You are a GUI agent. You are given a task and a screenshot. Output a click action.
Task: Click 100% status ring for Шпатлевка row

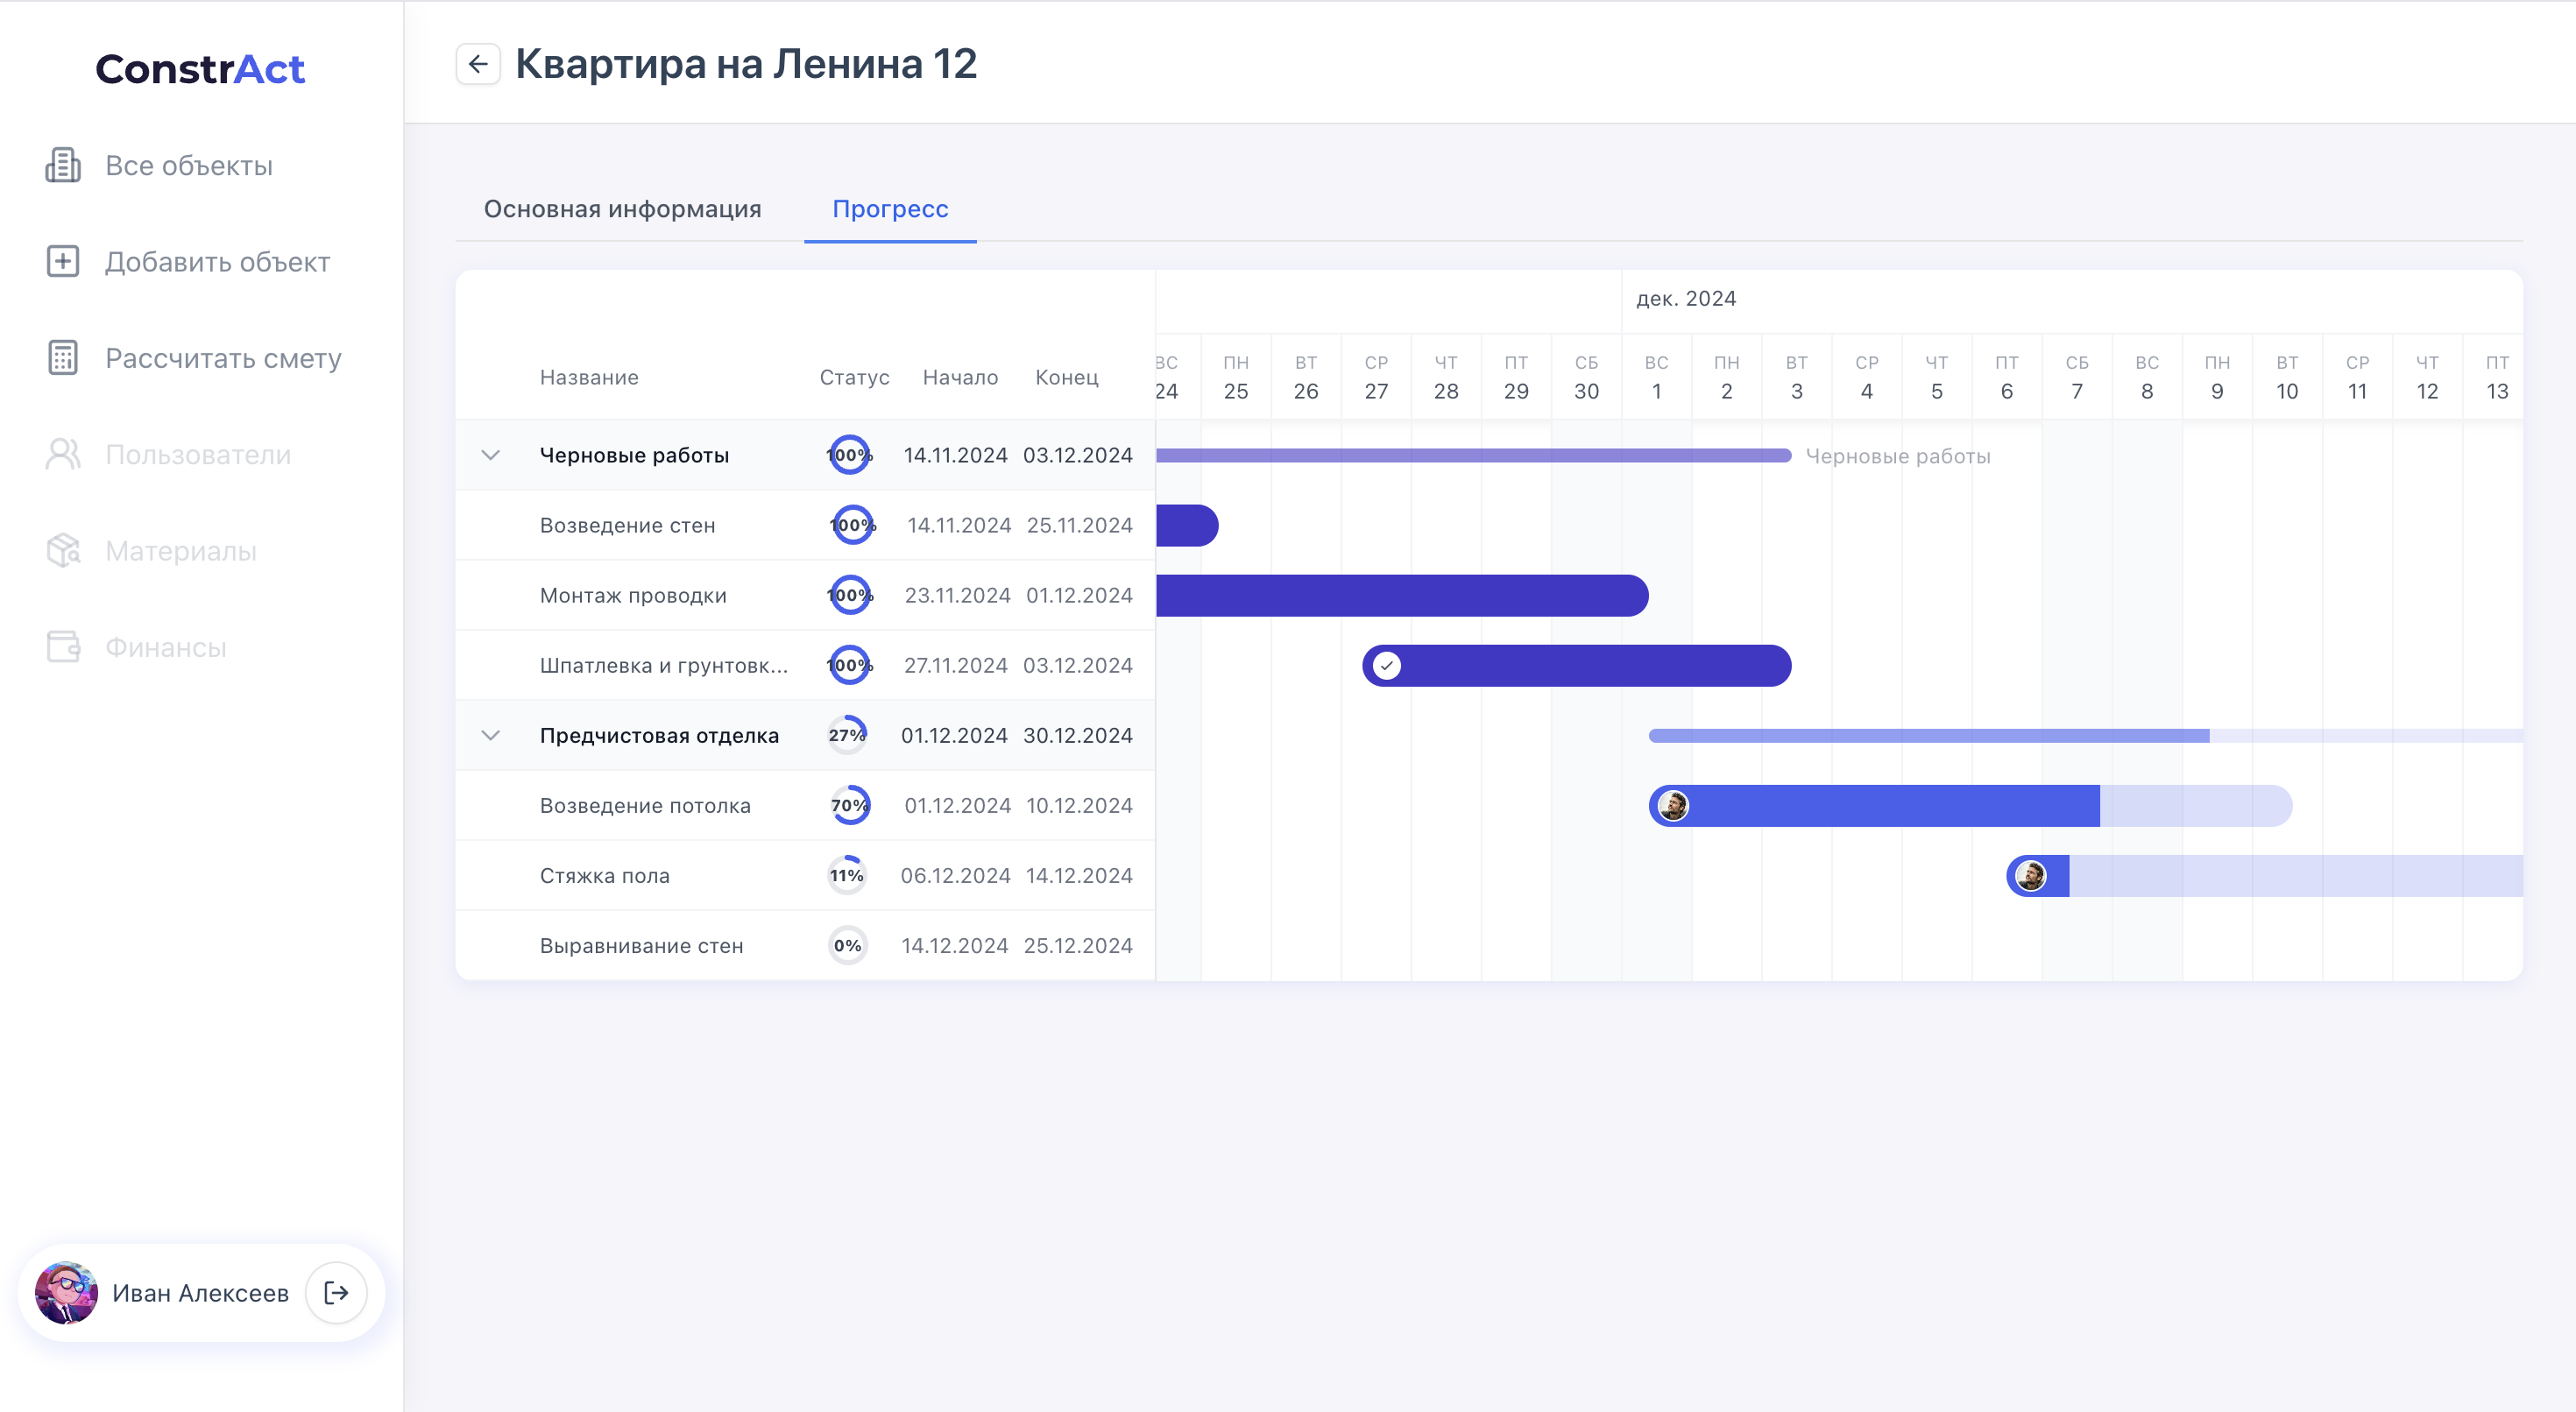(849, 665)
